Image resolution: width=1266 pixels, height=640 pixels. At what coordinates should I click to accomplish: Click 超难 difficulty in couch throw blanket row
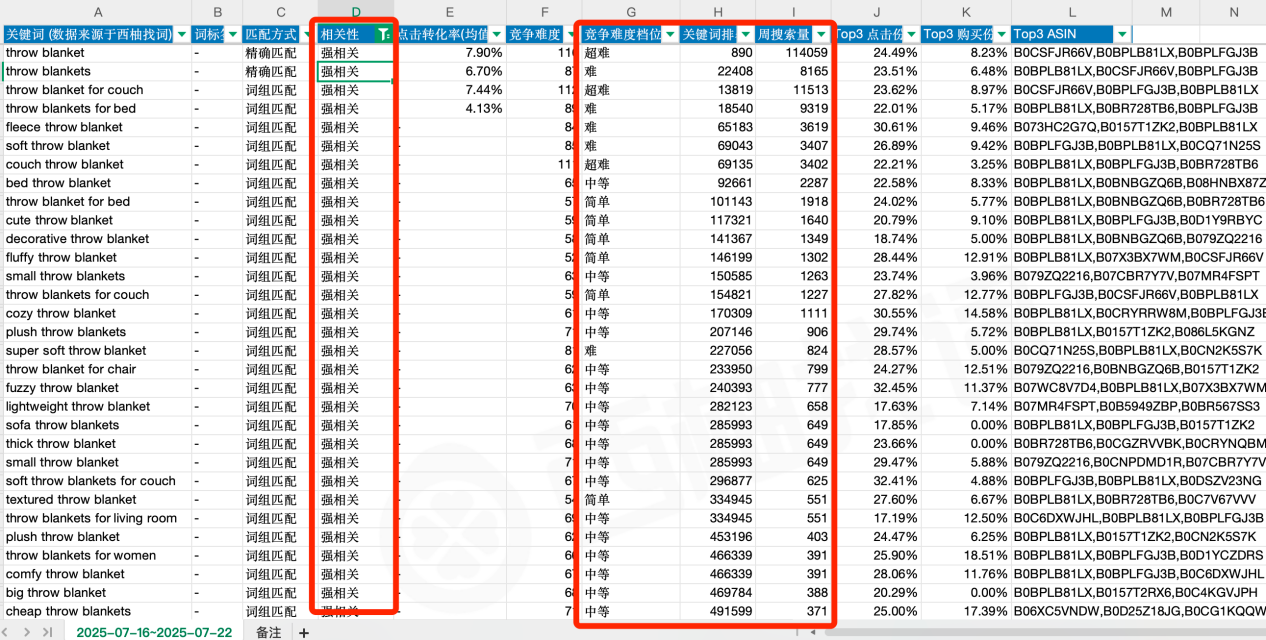click(630, 164)
